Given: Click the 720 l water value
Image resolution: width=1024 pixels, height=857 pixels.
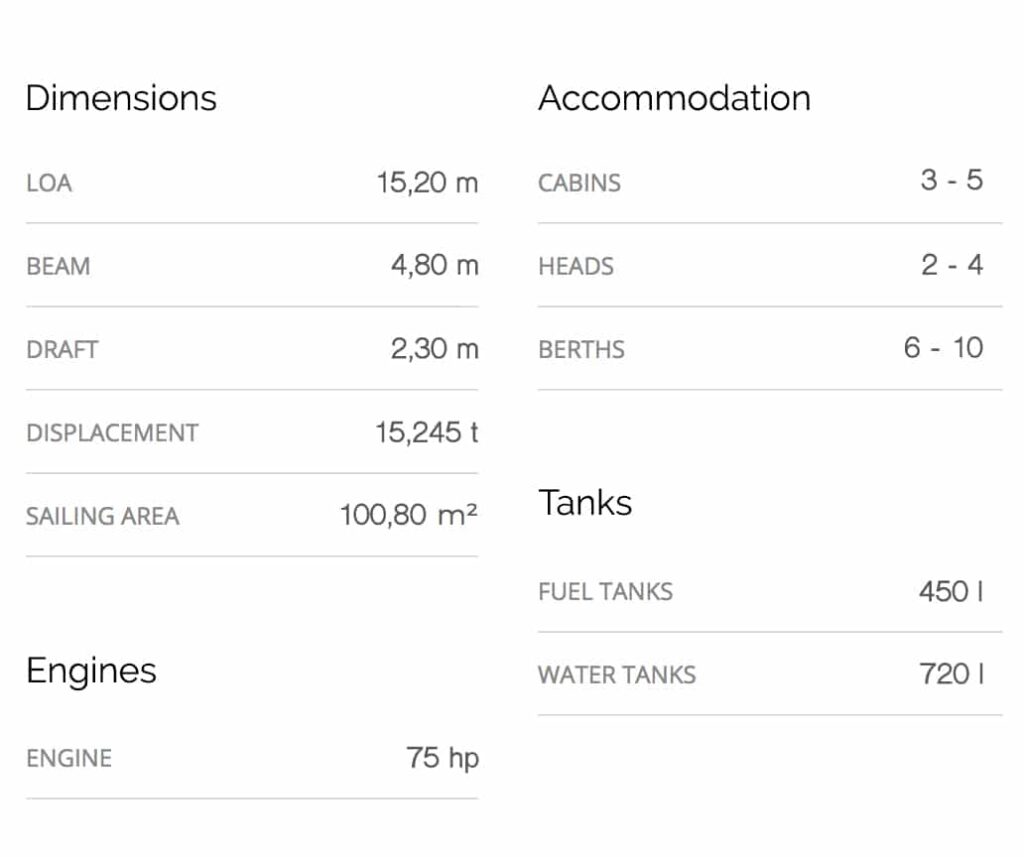Looking at the screenshot, I should tap(951, 674).
